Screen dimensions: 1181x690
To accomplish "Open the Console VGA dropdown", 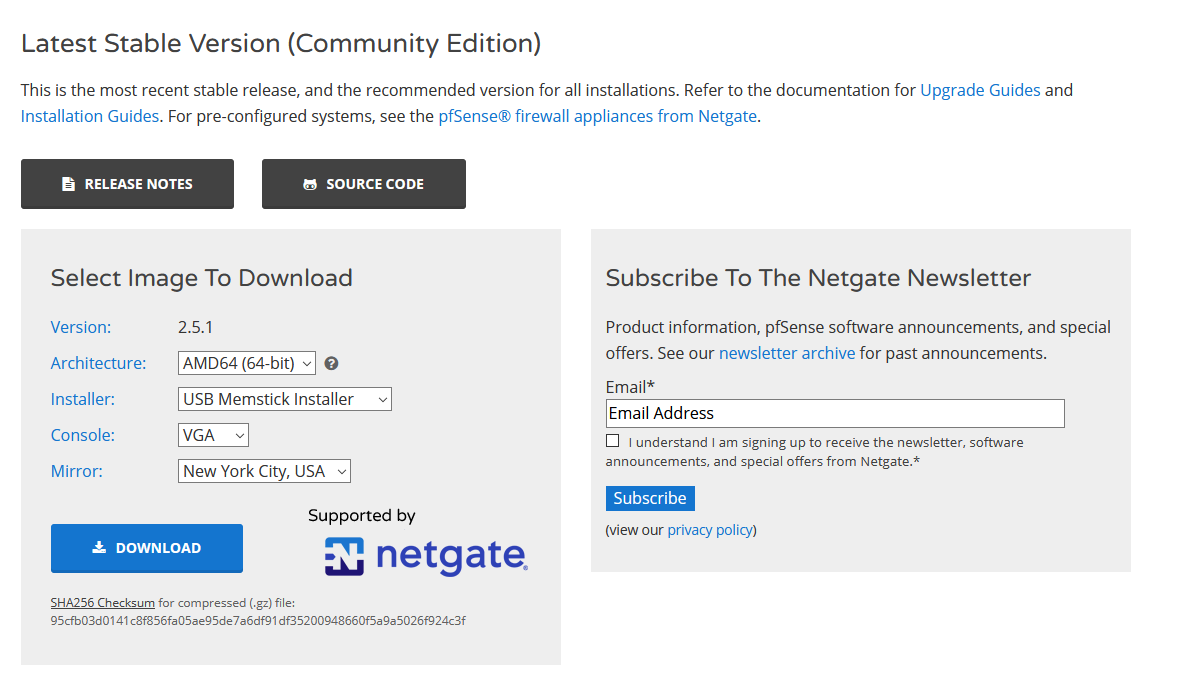I will 213,435.
